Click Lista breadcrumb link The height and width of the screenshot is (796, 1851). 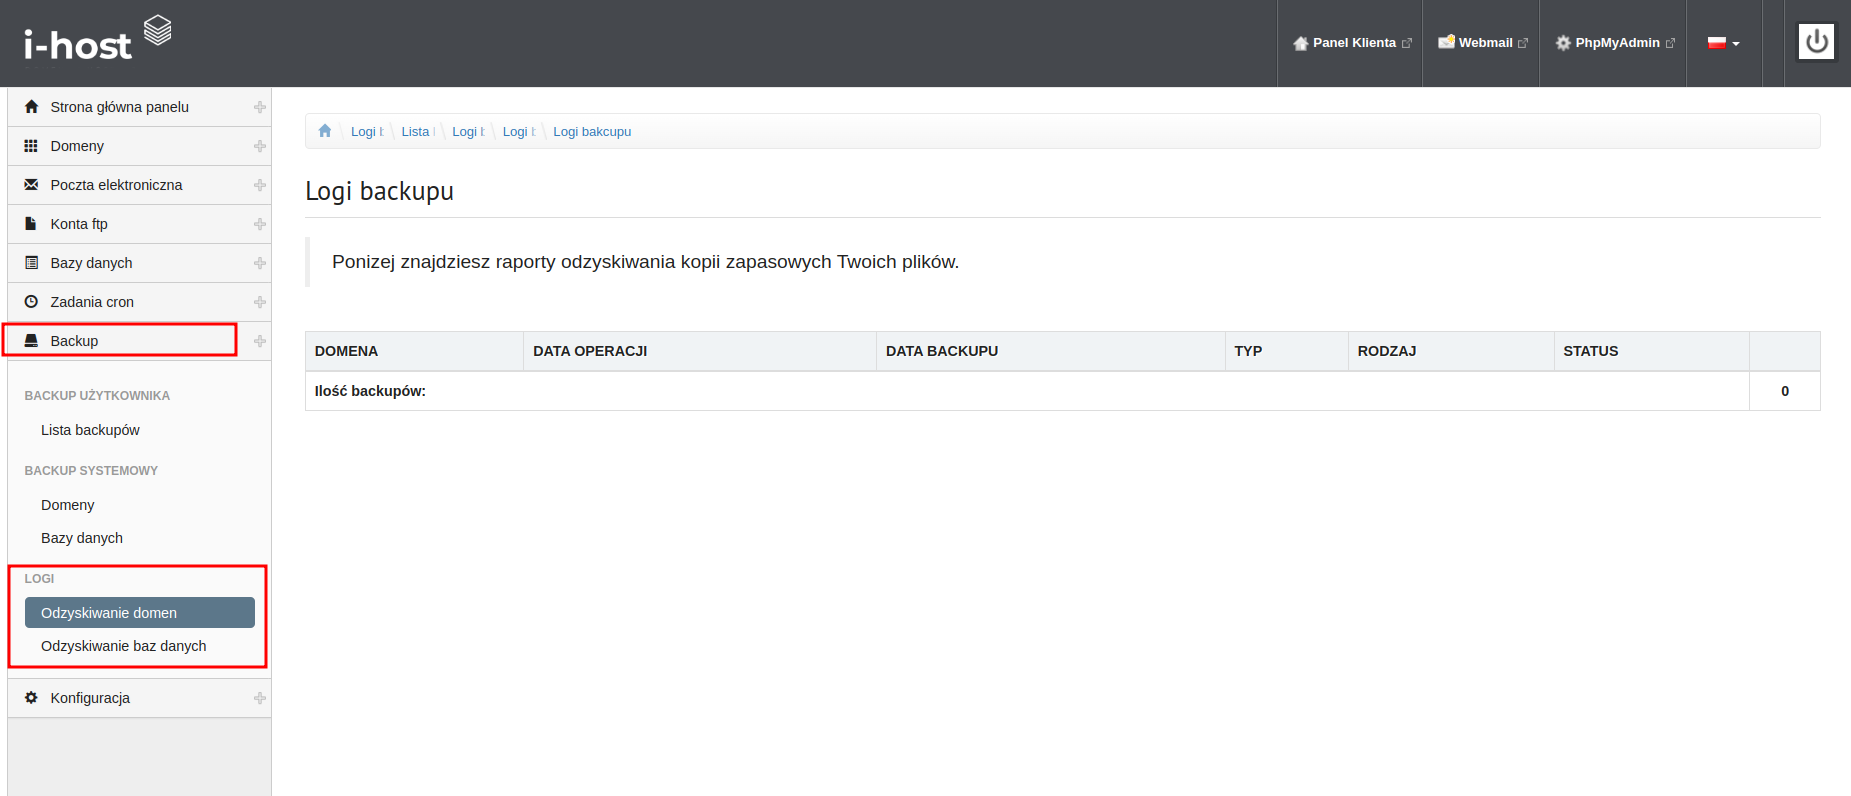[415, 132]
